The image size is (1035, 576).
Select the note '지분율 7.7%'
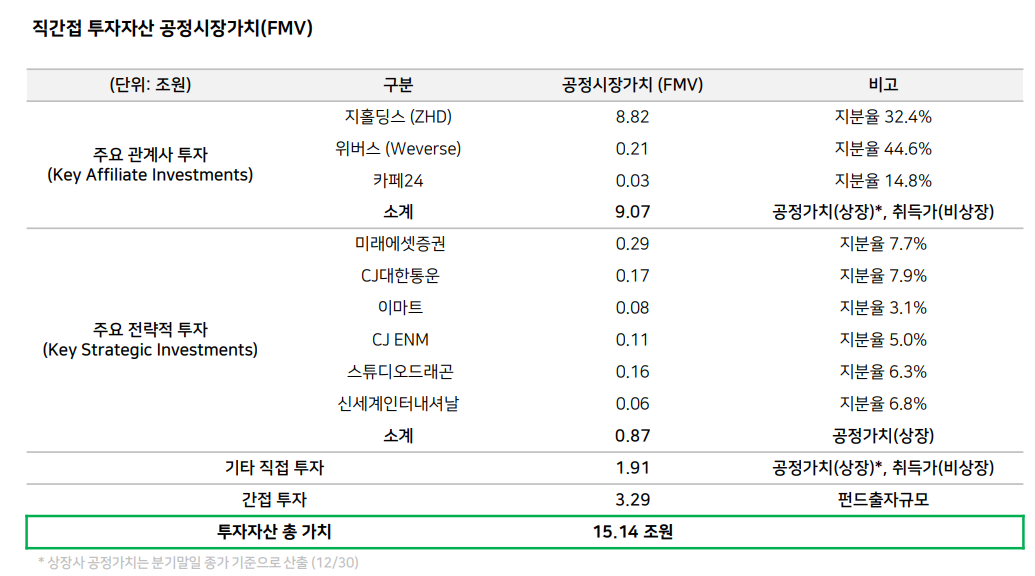(883, 244)
